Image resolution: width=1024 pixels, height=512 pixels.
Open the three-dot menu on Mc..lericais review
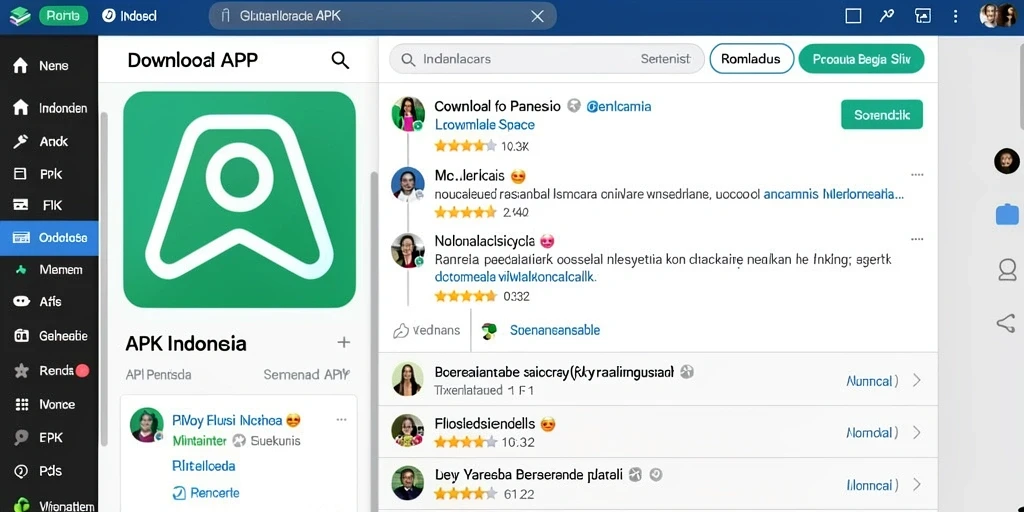(917, 175)
